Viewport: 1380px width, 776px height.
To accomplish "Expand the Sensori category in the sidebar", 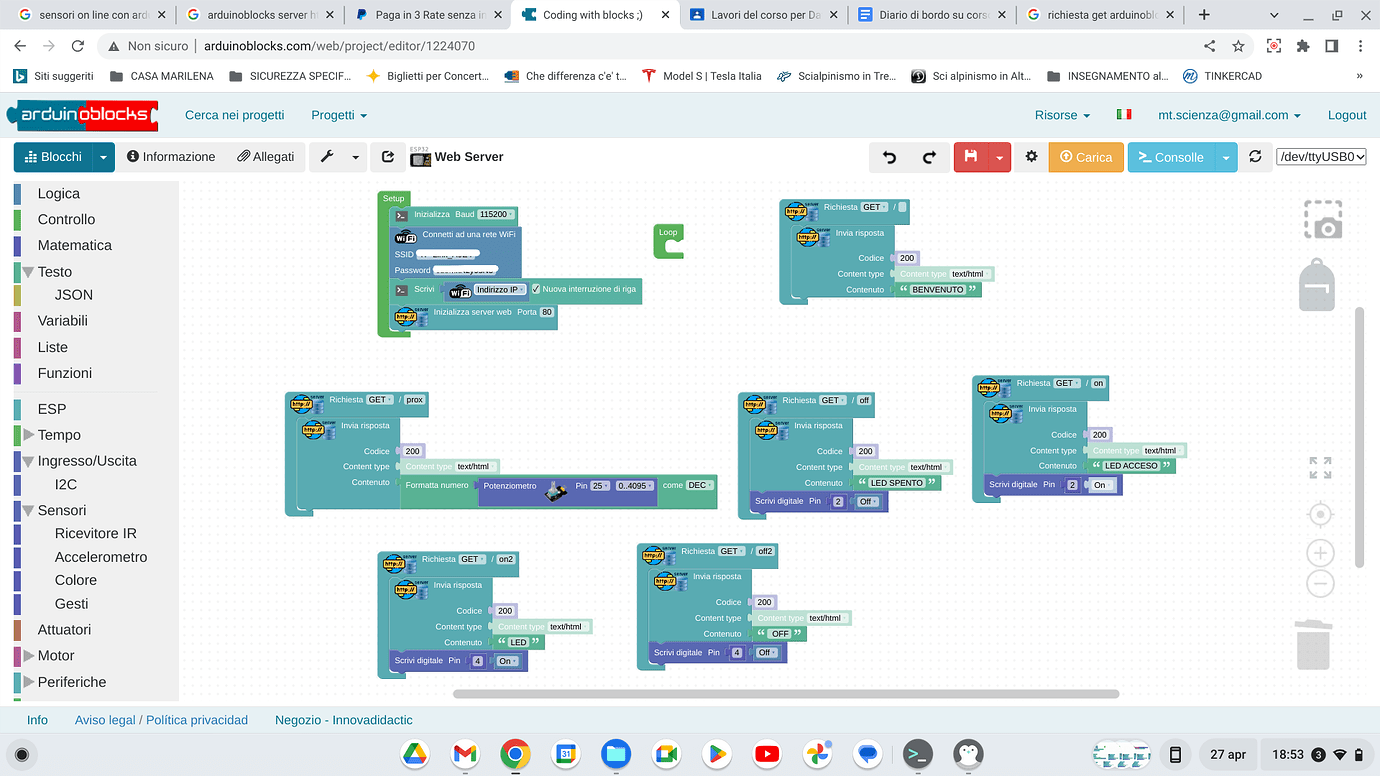I will 63,510.
